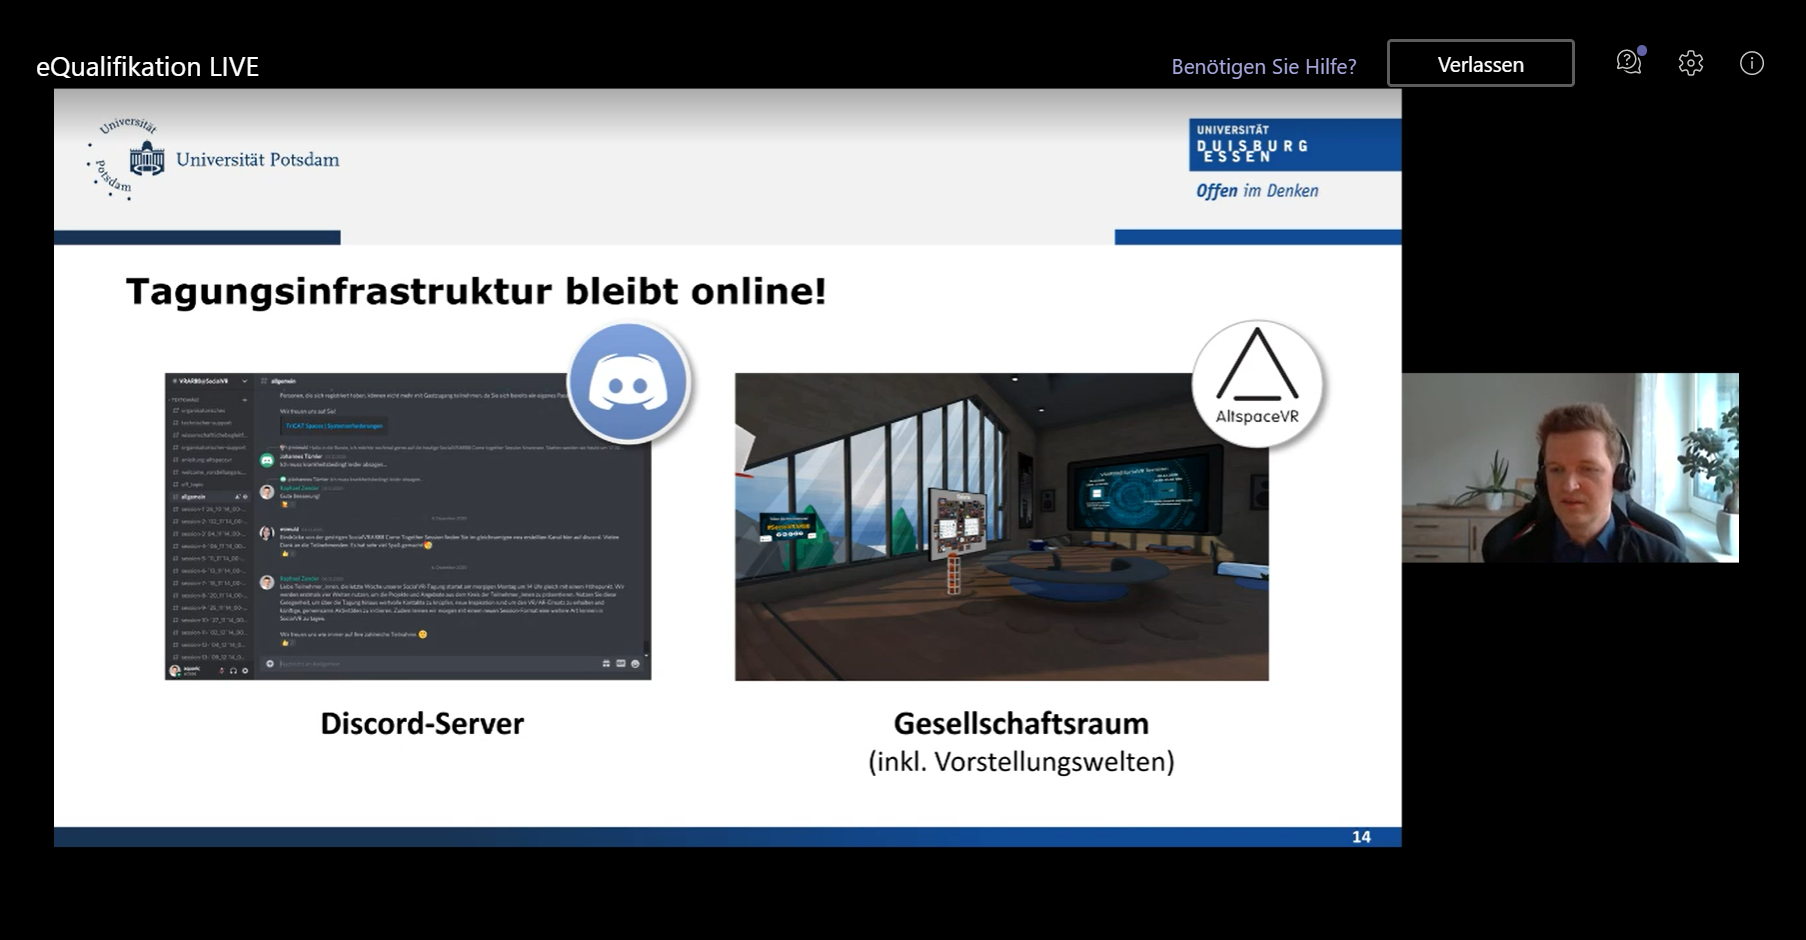The height and width of the screenshot is (940, 1806).
Task: Select the allgemein channel in Discord sidebar
Action: click(x=194, y=497)
